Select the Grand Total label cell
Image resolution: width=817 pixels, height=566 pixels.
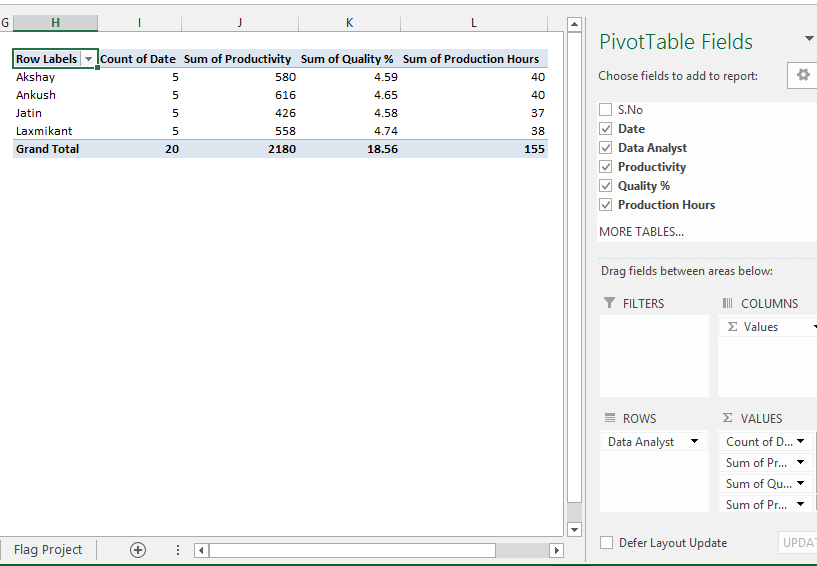(x=55, y=149)
